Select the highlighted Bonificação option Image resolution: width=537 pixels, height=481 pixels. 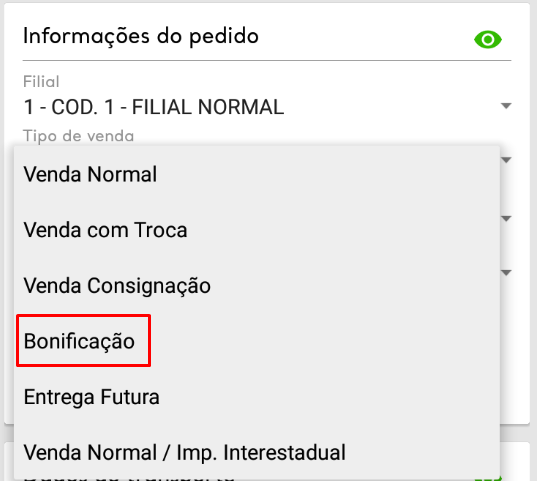pos(84,341)
